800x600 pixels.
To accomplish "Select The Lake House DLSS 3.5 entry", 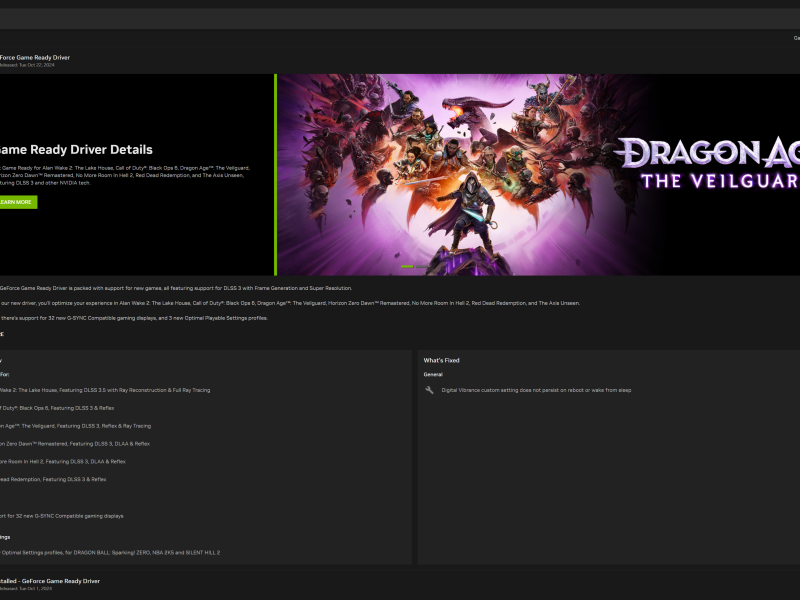I will pos(105,390).
